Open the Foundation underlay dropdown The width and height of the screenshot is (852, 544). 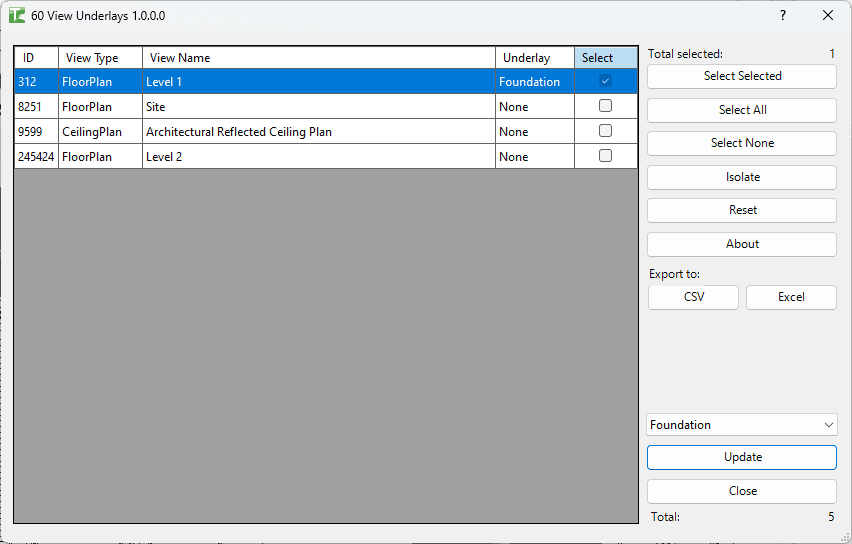point(742,424)
